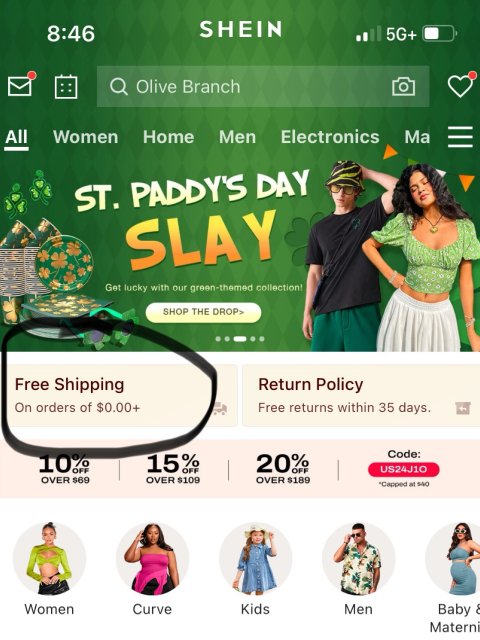This screenshot has width=480, height=640.
Task: Tap the SHOP THE DROP button
Action: pos(203,312)
